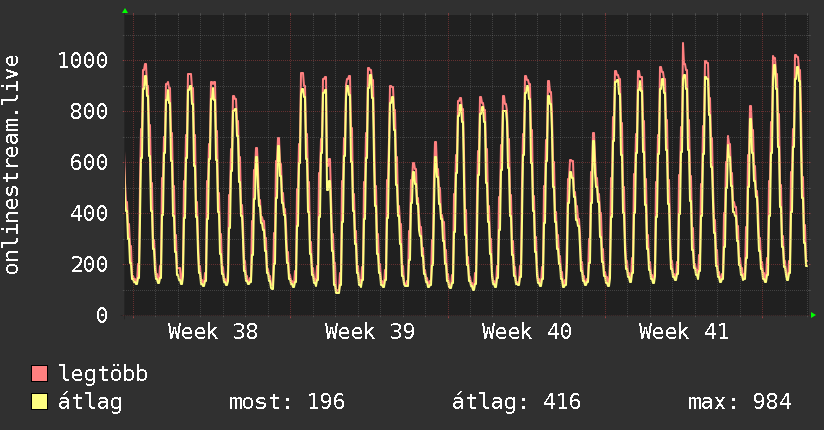Click the pink legtöbb legend swatch
This screenshot has height=430, width=824.
(x=39, y=373)
